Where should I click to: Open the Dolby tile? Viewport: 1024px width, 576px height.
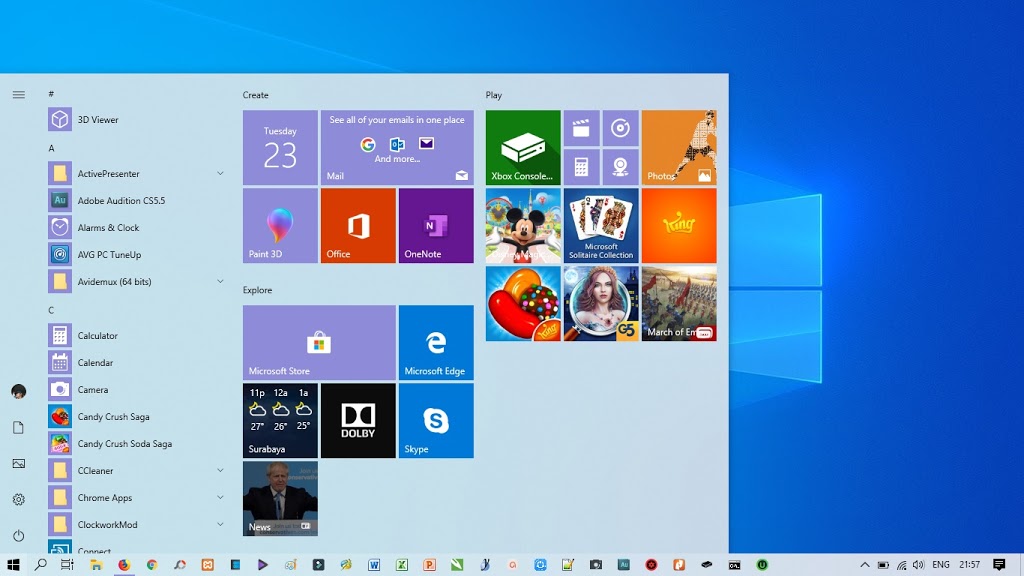click(x=358, y=421)
